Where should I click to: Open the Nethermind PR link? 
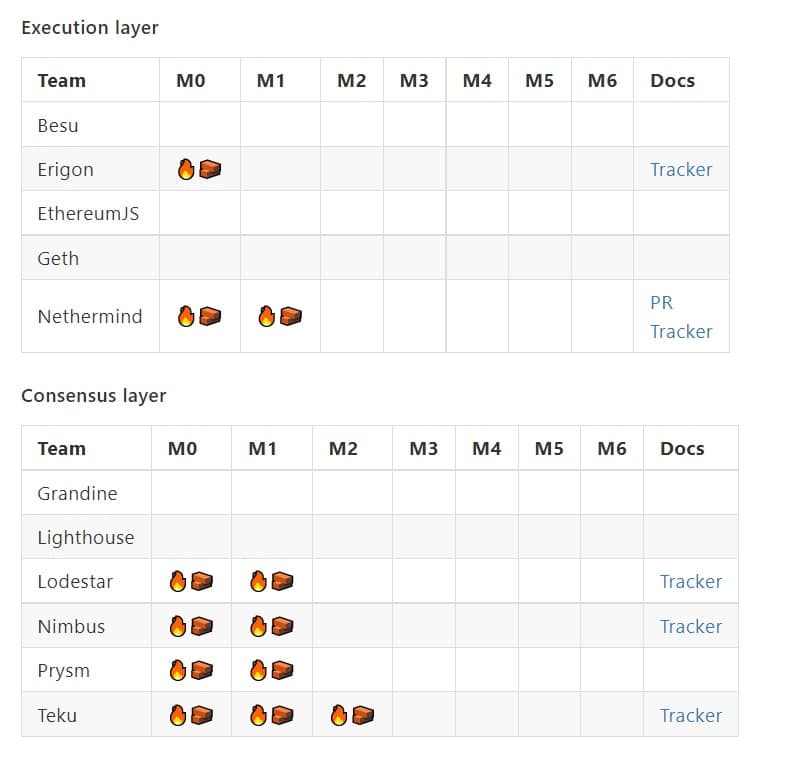[661, 302]
